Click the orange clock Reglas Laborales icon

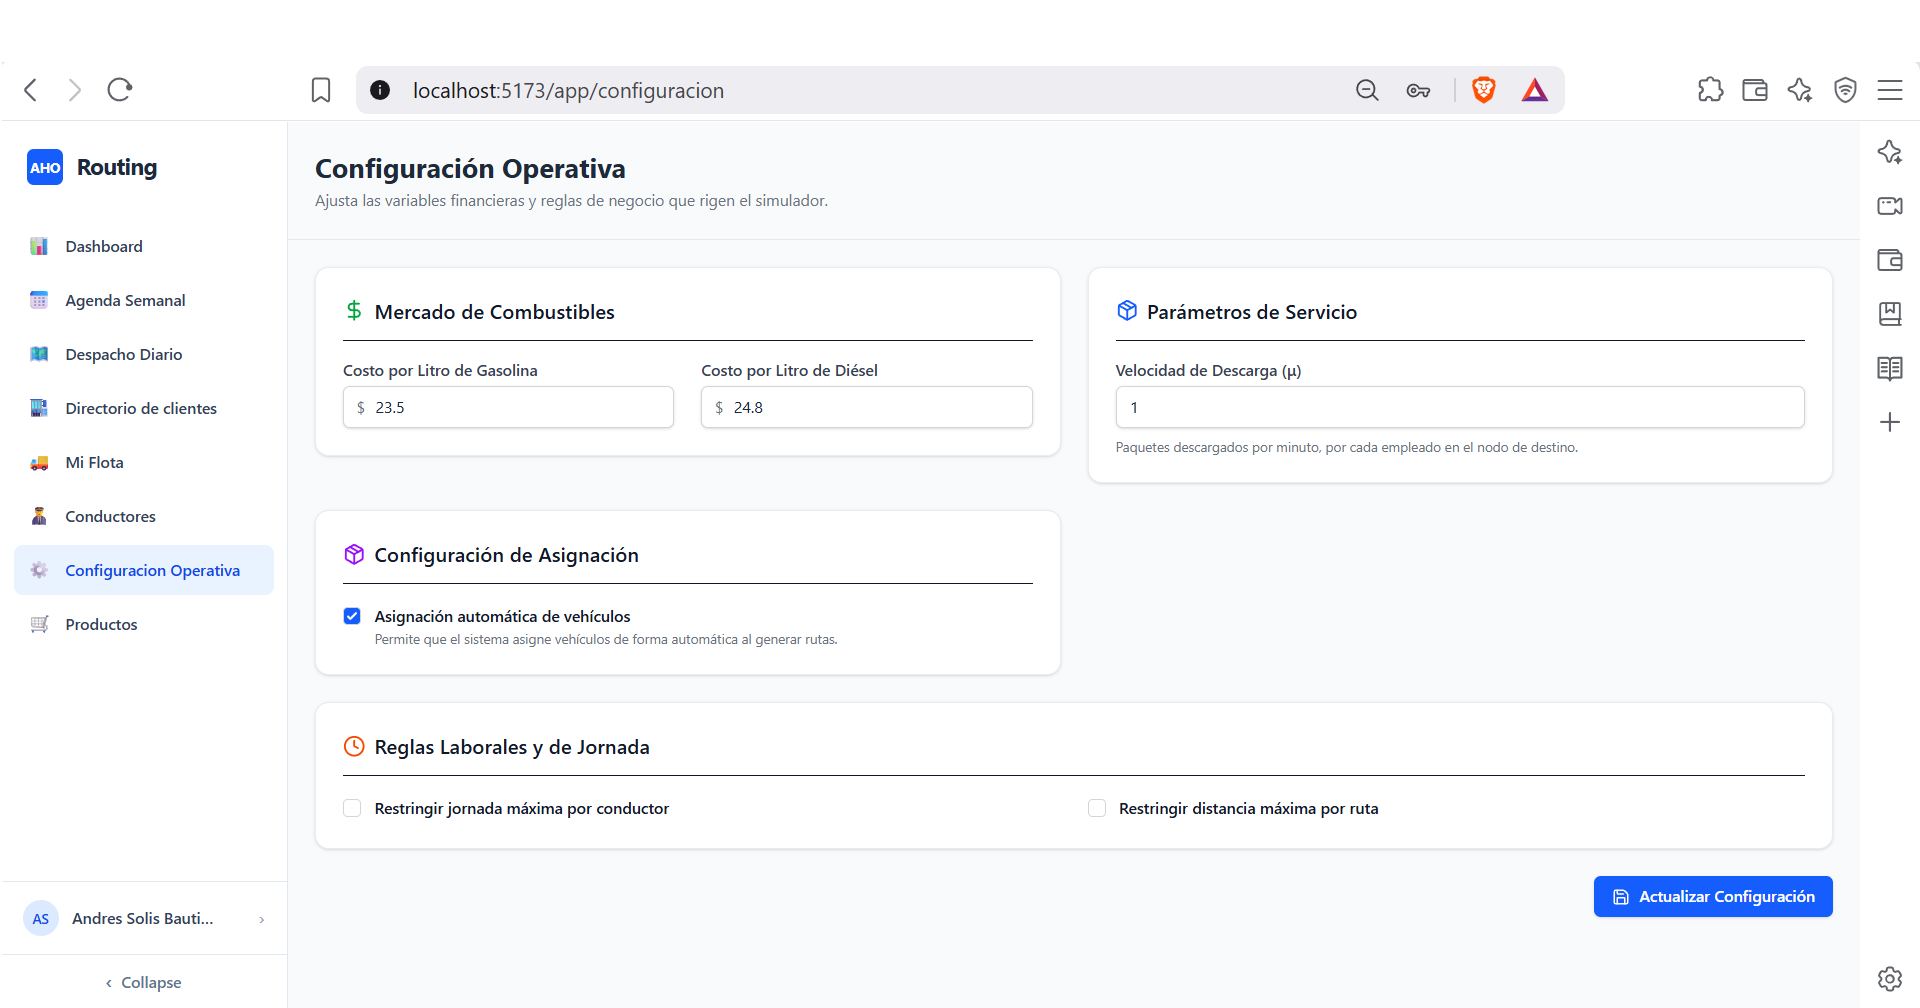coord(354,746)
